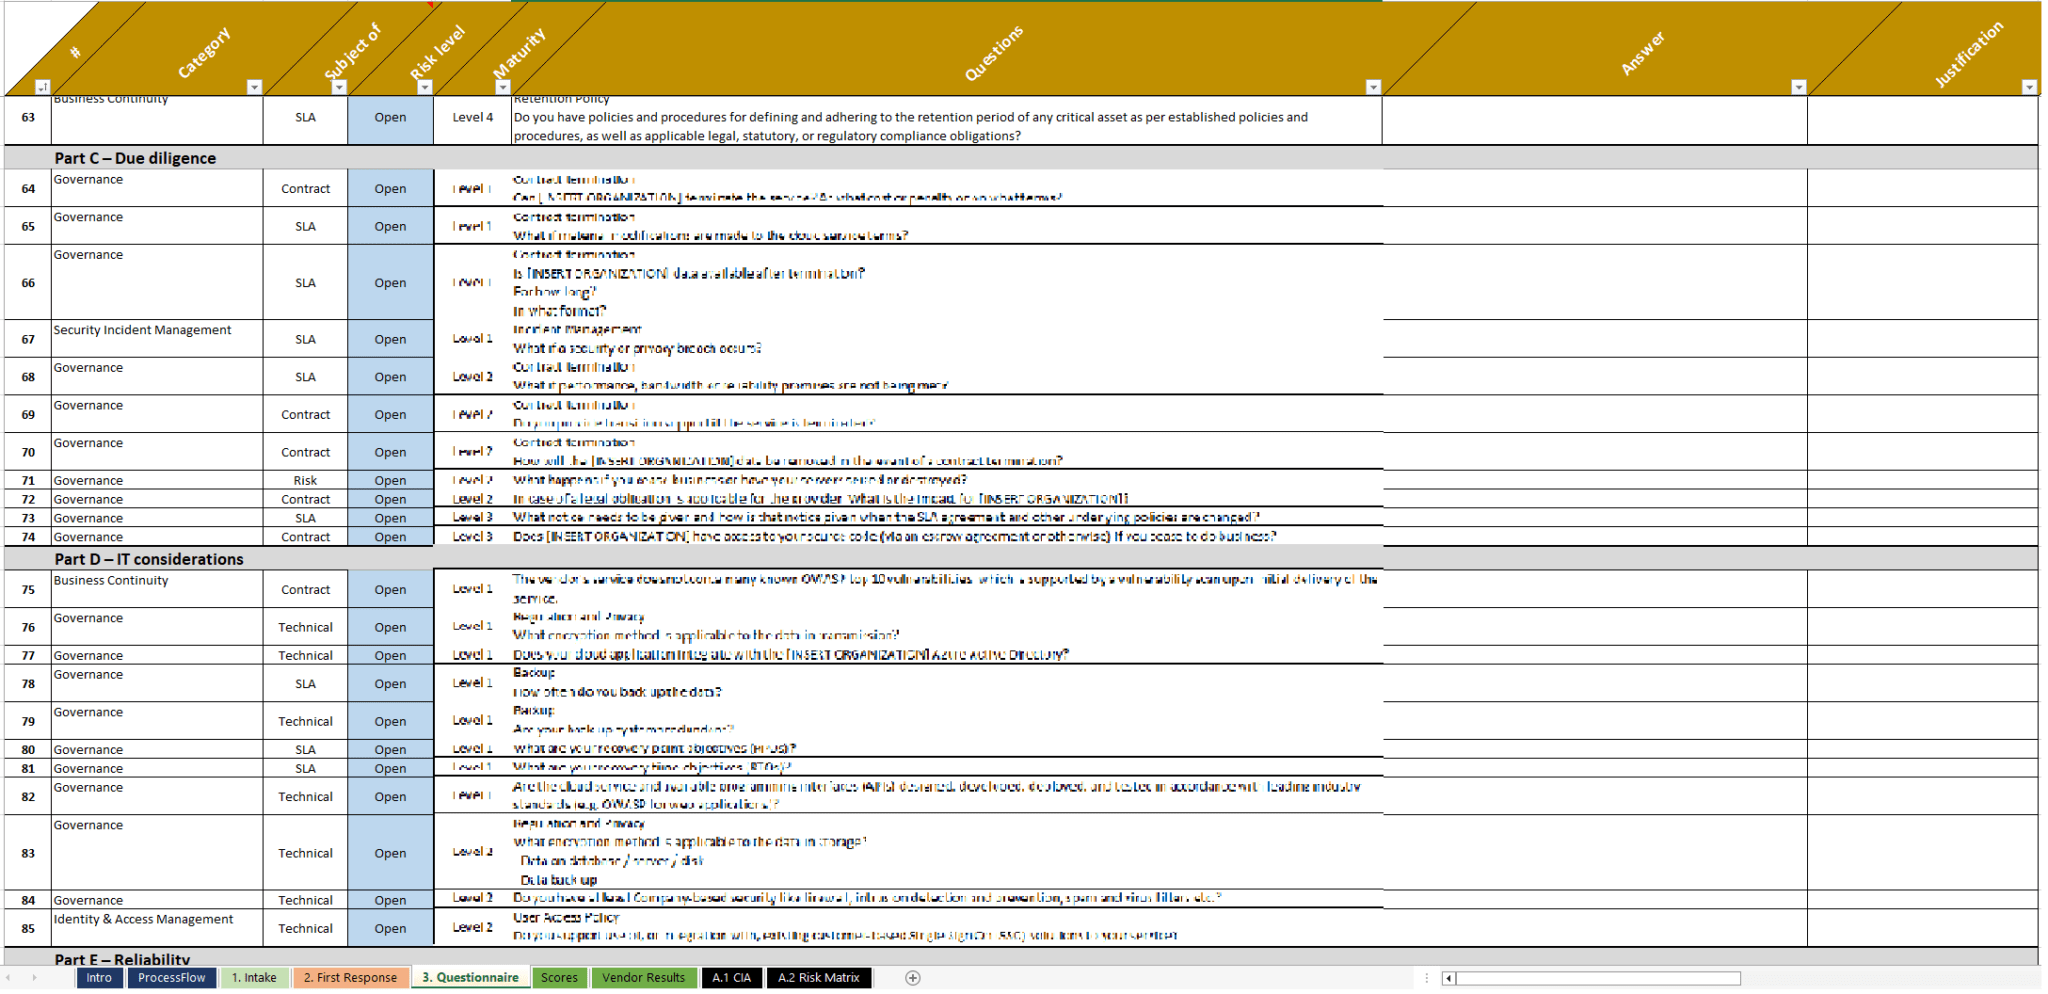This screenshot has height=994, width=2048.
Task: Expand the Risk level filter dropdown
Action: point(426,87)
